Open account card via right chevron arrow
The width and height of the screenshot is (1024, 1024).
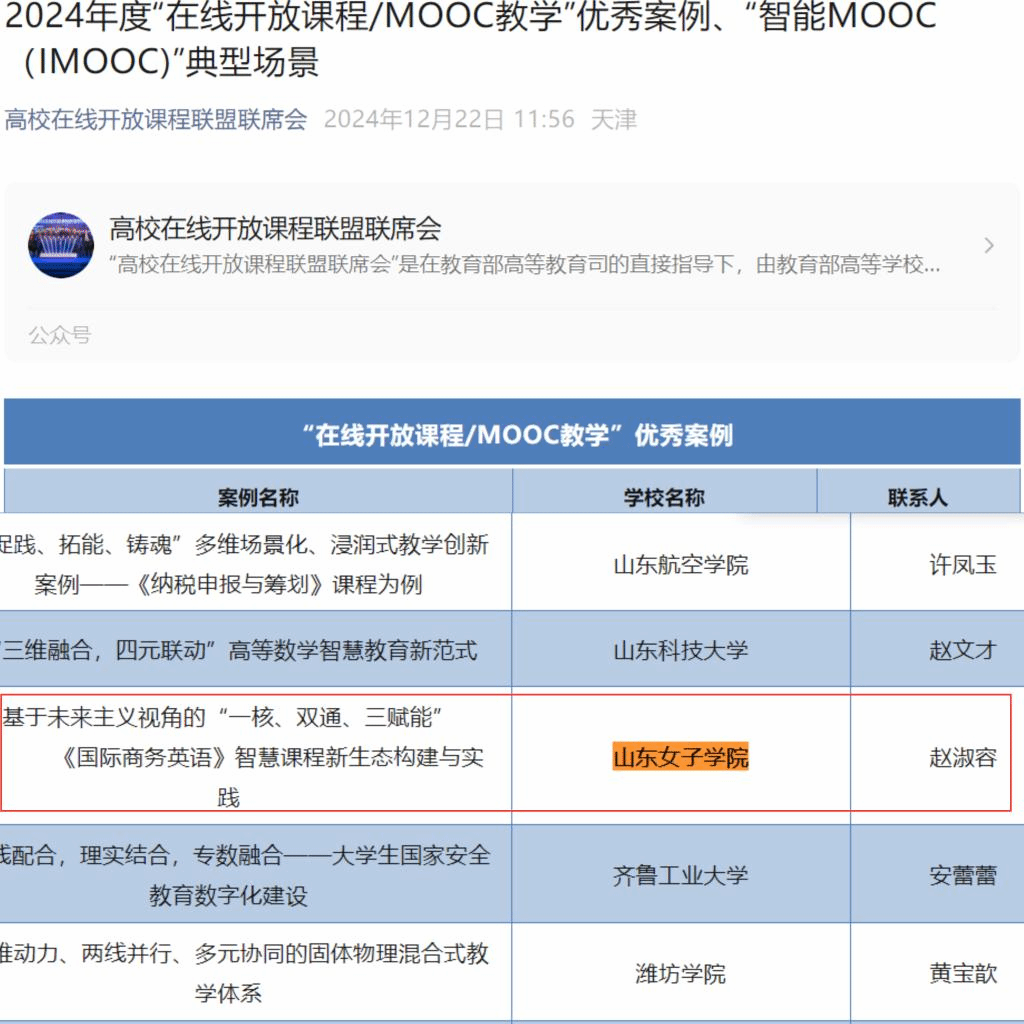click(988, 246)
